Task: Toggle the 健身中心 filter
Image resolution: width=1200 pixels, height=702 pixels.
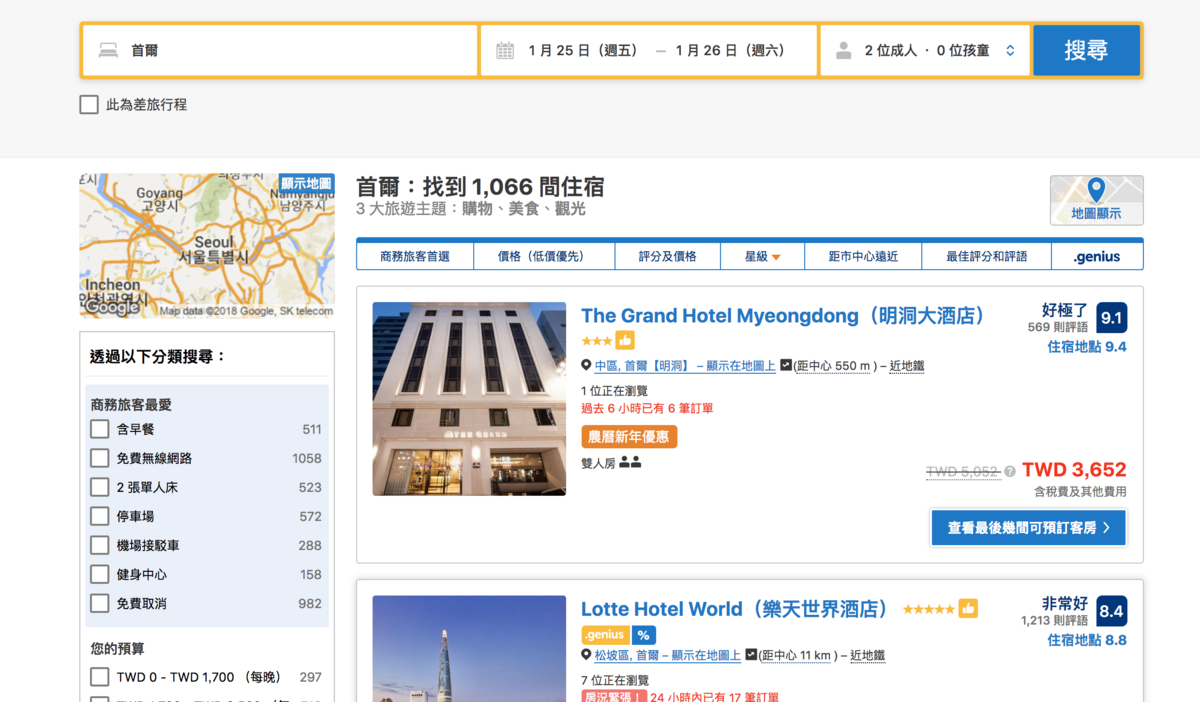Action: click(x=100, y=574)
